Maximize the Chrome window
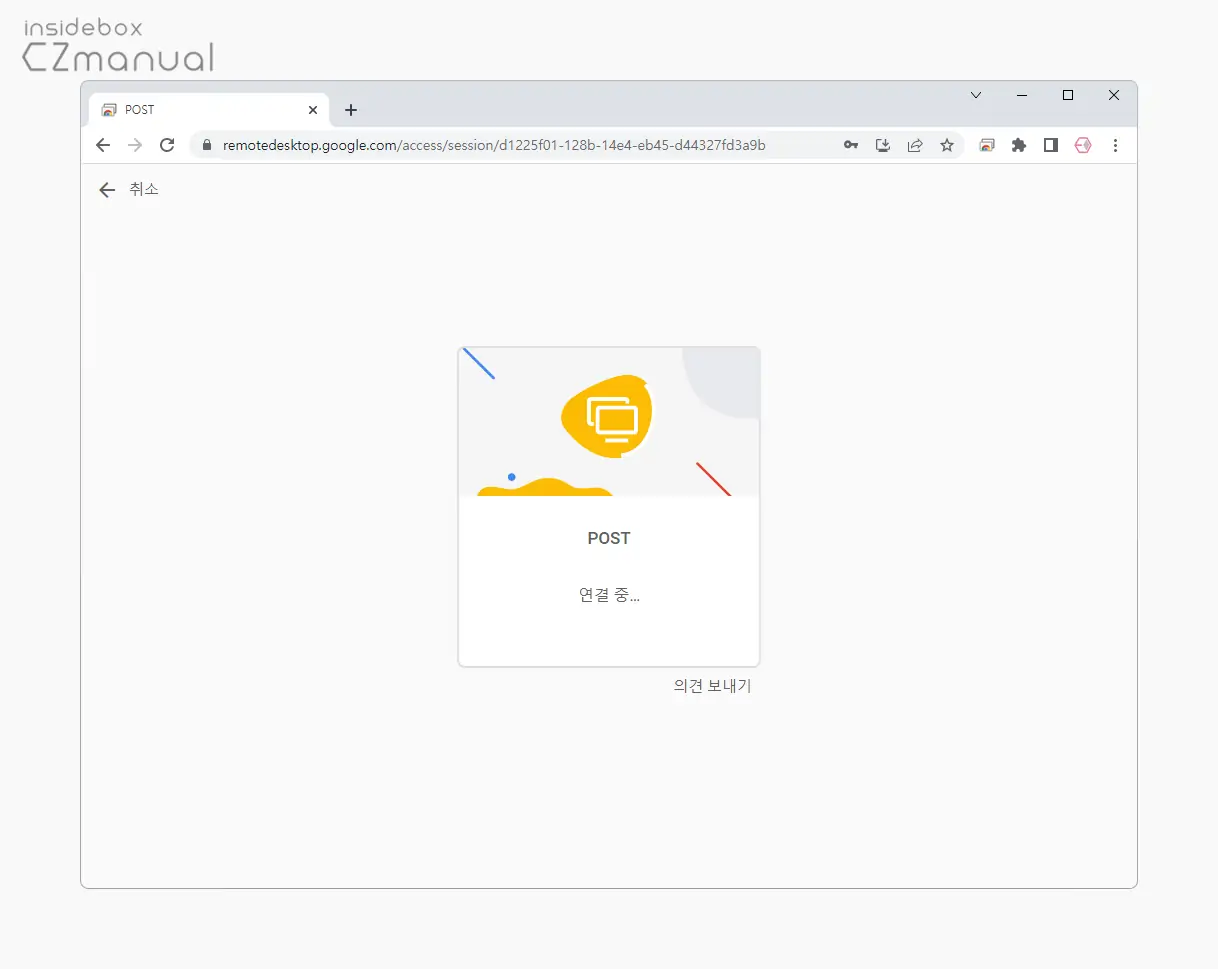The image size is (1218, 969). 1068,95
